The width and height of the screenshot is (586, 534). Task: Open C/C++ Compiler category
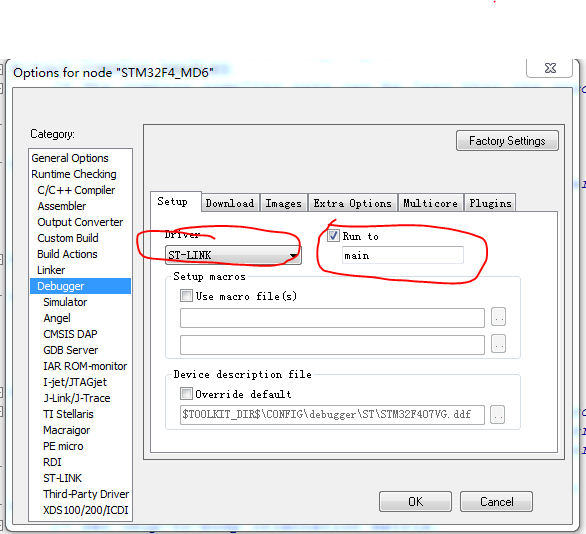[x=76, y=191]
